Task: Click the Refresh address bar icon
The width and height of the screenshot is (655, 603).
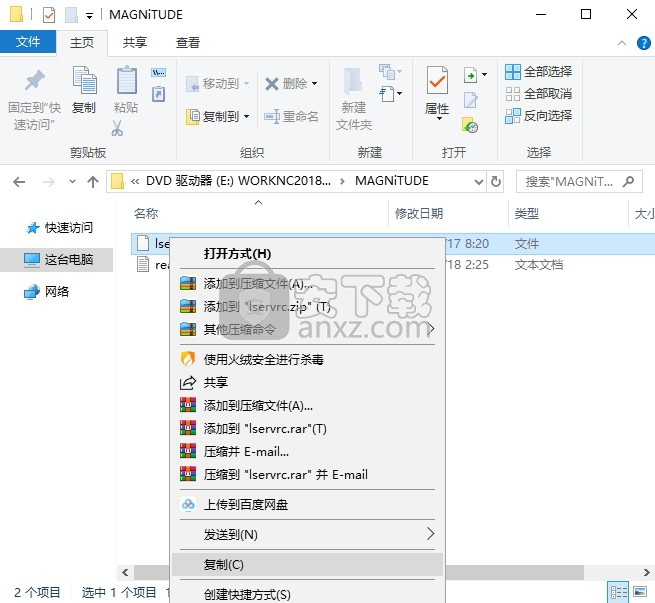Action: coord(495,181)
